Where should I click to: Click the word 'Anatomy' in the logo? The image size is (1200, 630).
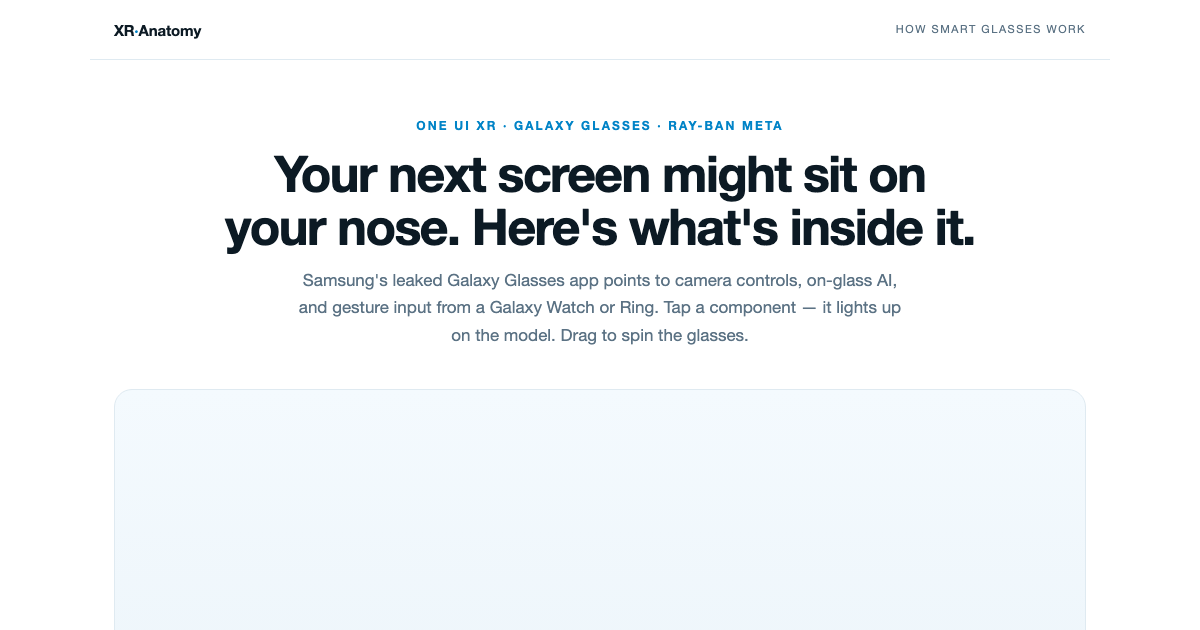(170, 31)
